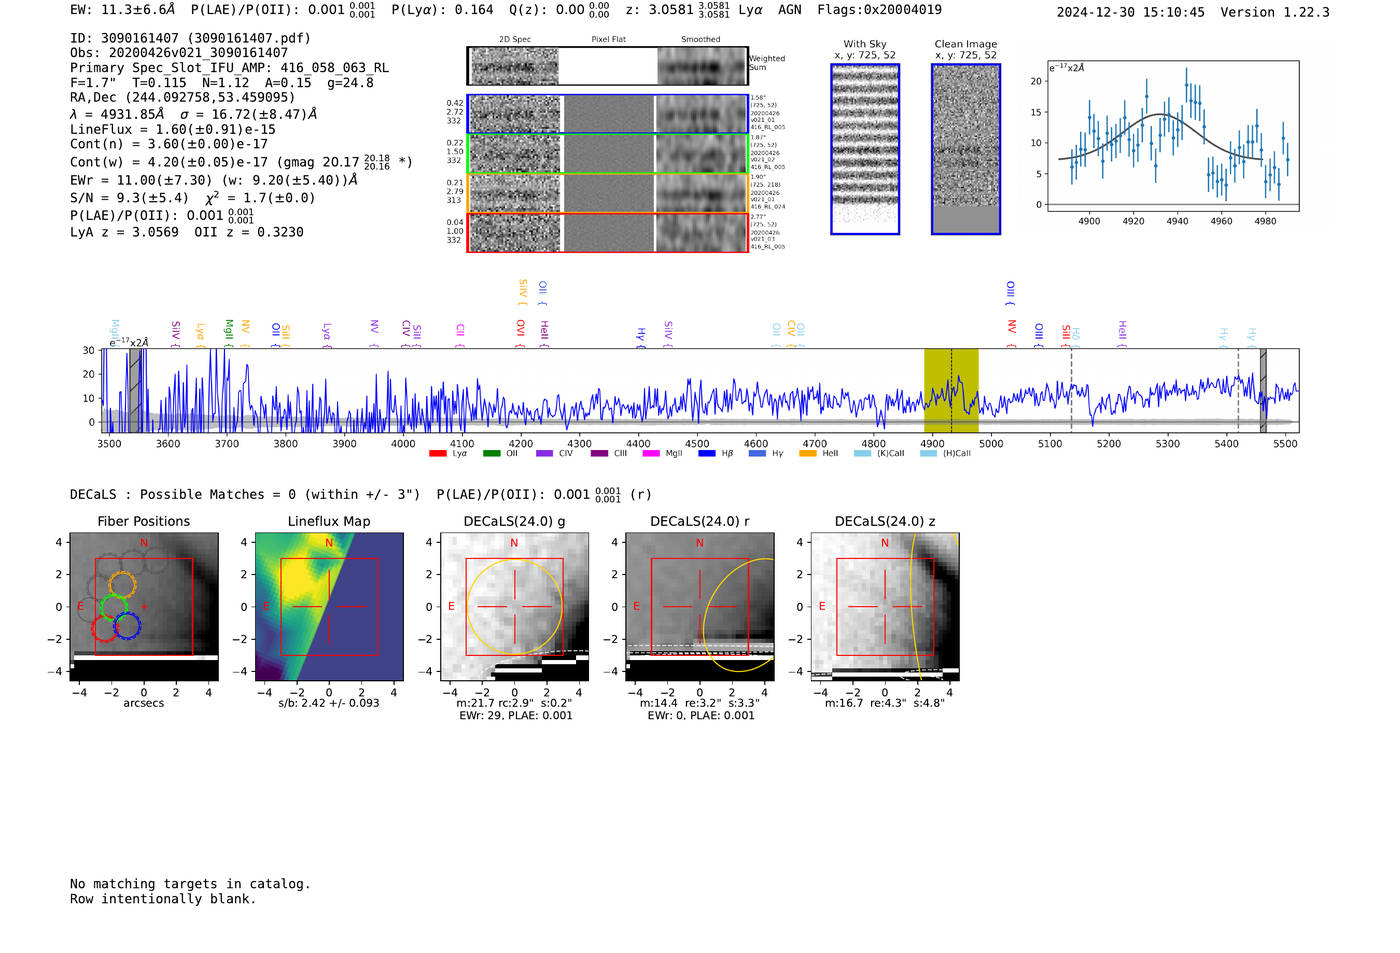This screenshot has height=953, width=1400.
Task: Click the "Cont(n) = 3.60(±0.00)e-17" line
Action: coord(169,144)
